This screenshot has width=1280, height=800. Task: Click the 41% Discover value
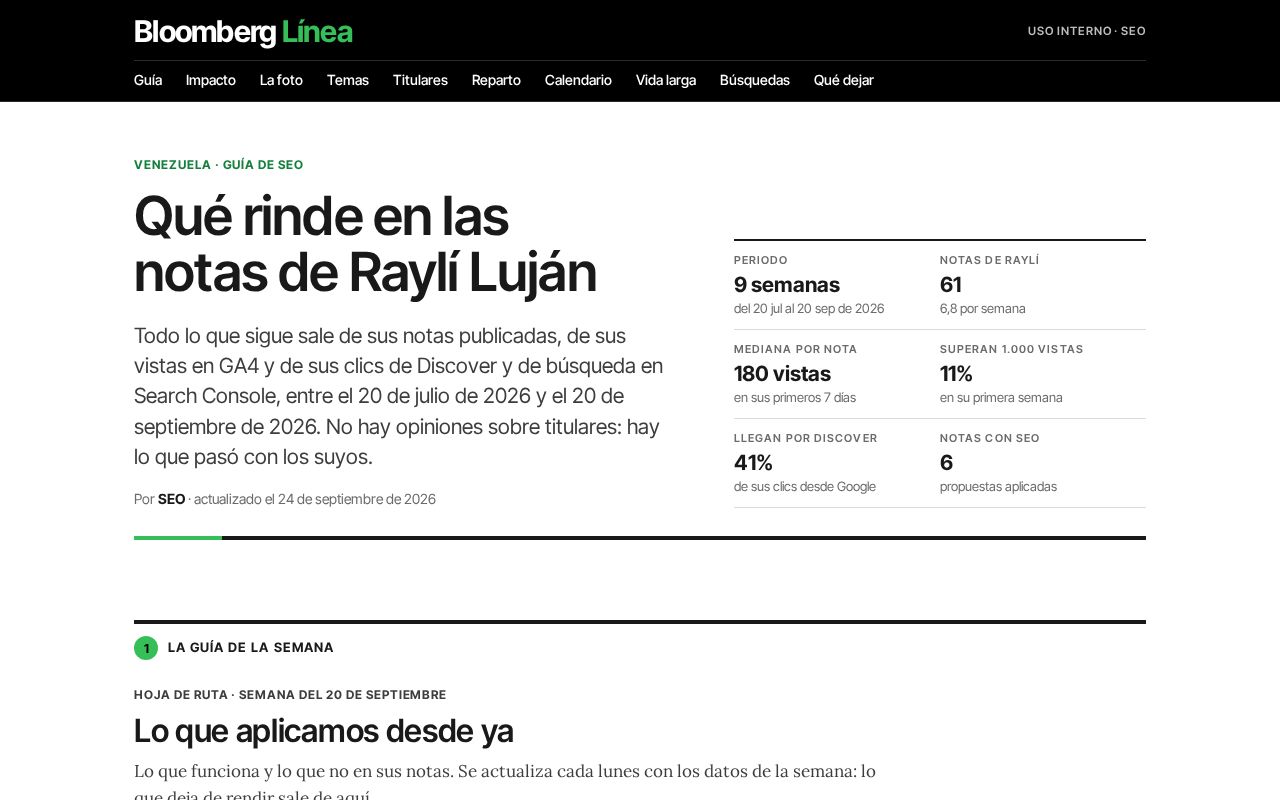(x=753, y=463)
